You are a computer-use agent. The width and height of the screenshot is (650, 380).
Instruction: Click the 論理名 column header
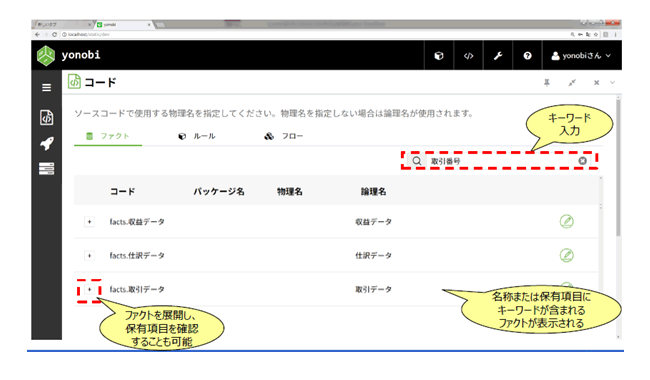pos(373,191)
